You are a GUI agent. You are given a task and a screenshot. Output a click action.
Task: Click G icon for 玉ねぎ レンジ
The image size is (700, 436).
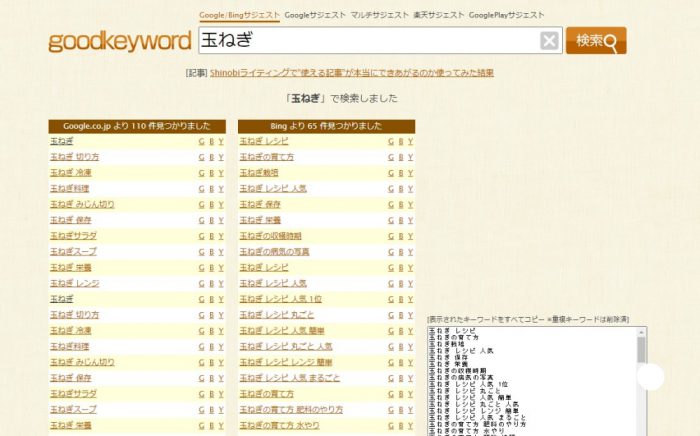[x=201, y=283]
